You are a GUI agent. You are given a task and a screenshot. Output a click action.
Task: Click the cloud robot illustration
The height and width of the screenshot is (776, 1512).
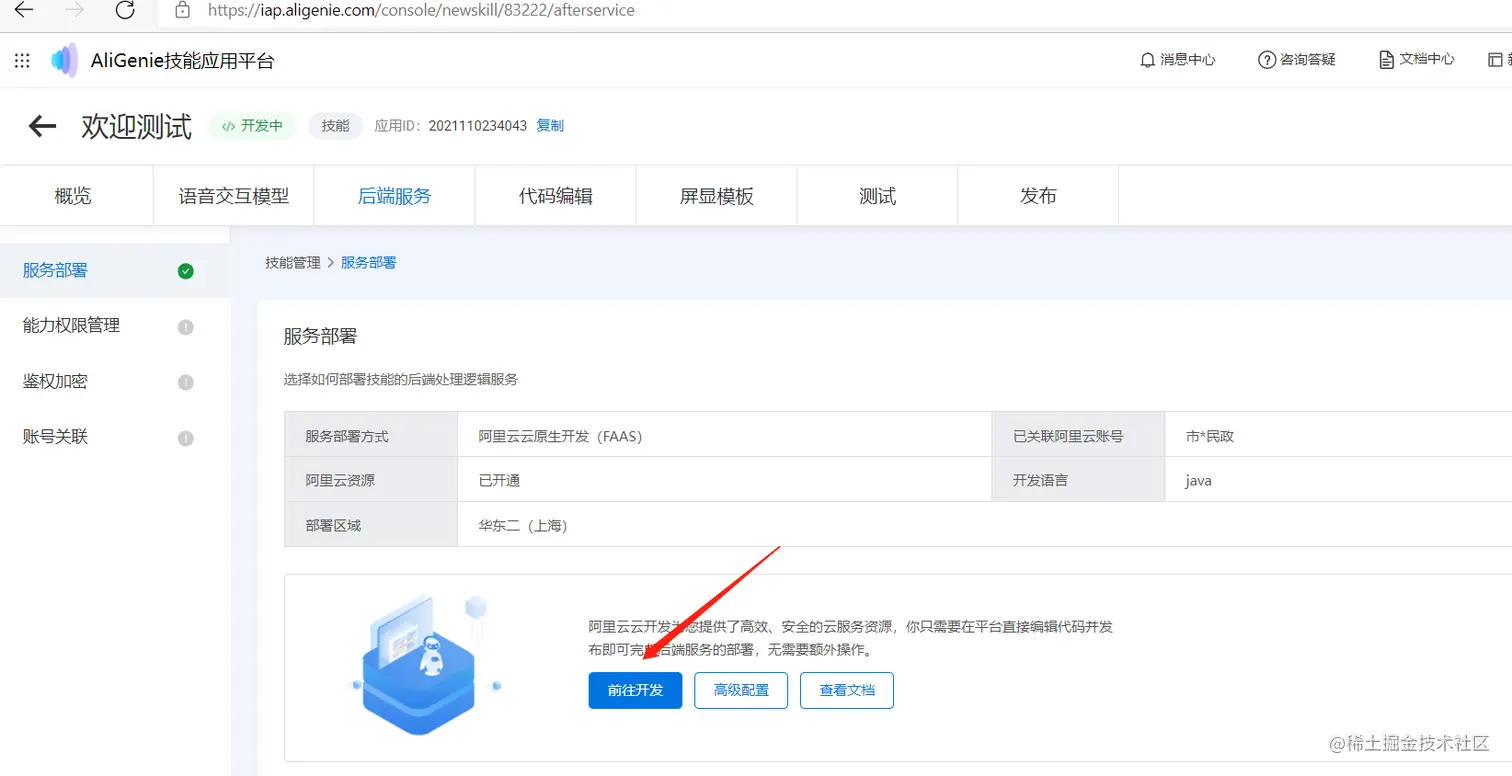427,663
